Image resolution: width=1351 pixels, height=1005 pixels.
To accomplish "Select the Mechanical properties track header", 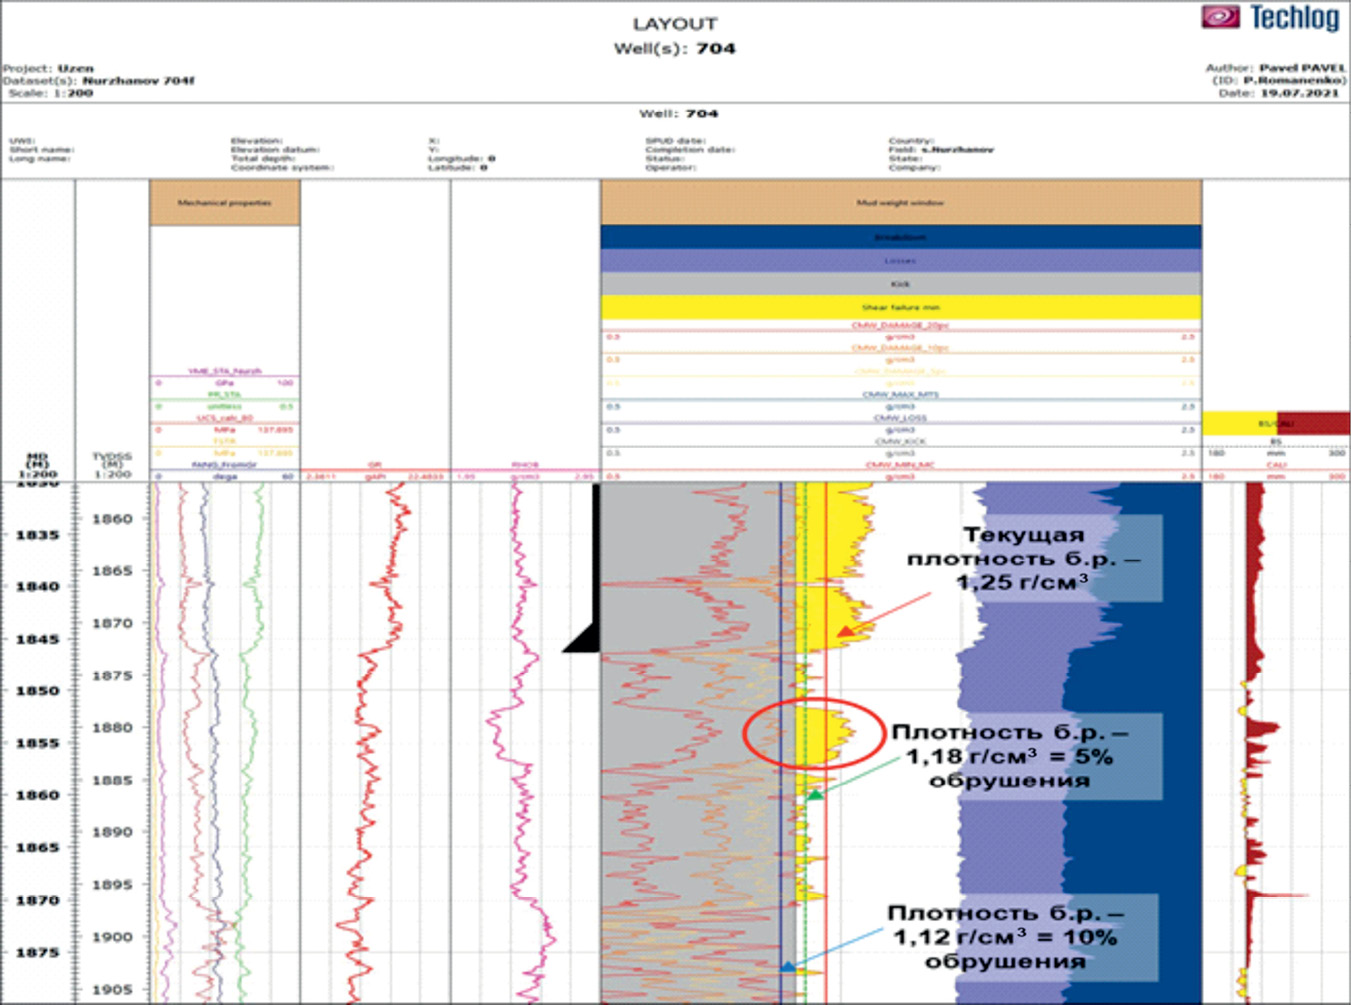I will 225,203.
